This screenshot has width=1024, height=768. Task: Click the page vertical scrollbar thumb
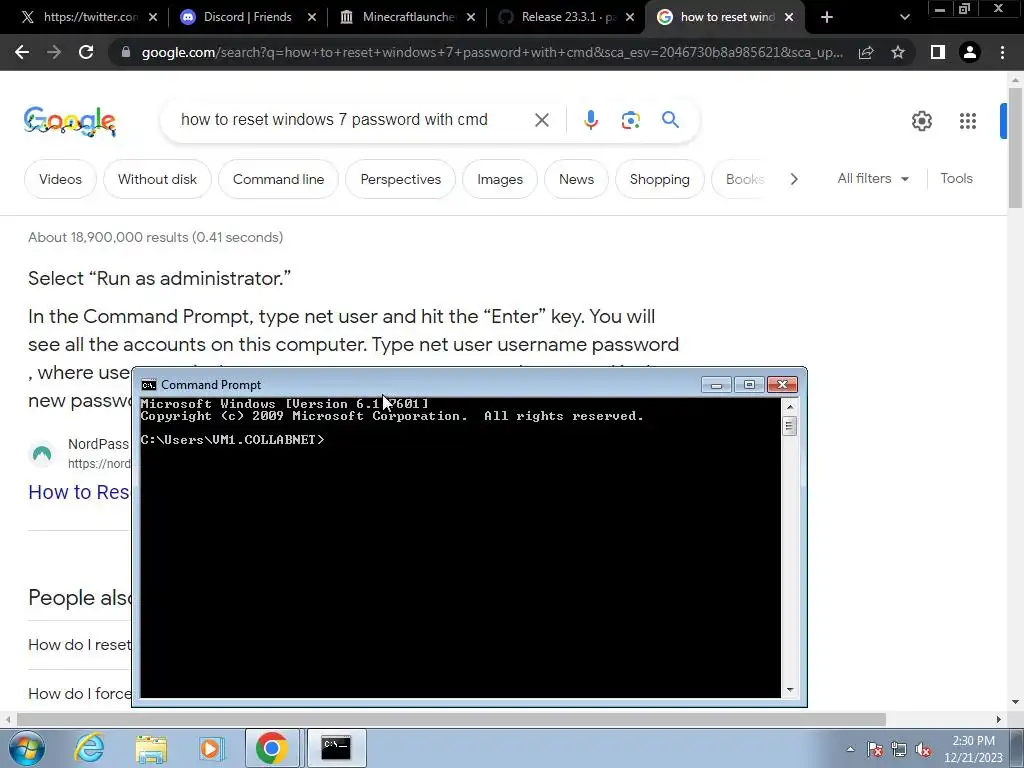point(1015,148)
